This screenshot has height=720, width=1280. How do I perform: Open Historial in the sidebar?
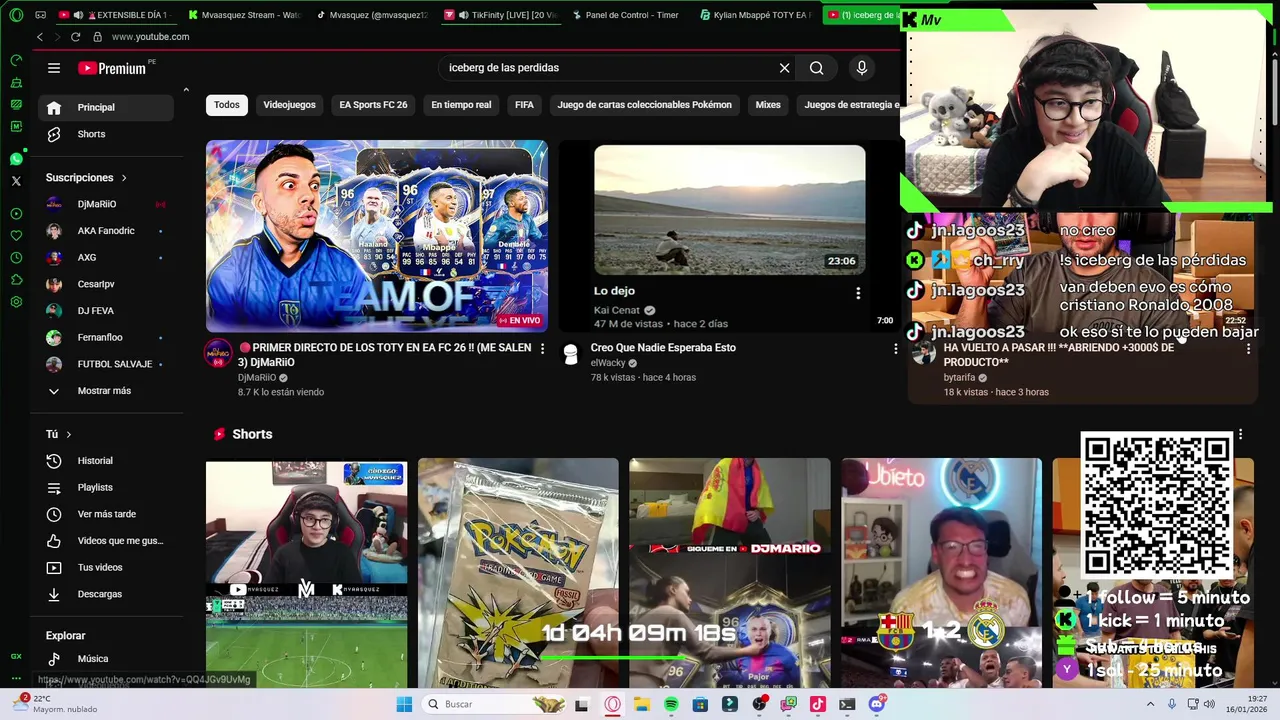(106, 461)
